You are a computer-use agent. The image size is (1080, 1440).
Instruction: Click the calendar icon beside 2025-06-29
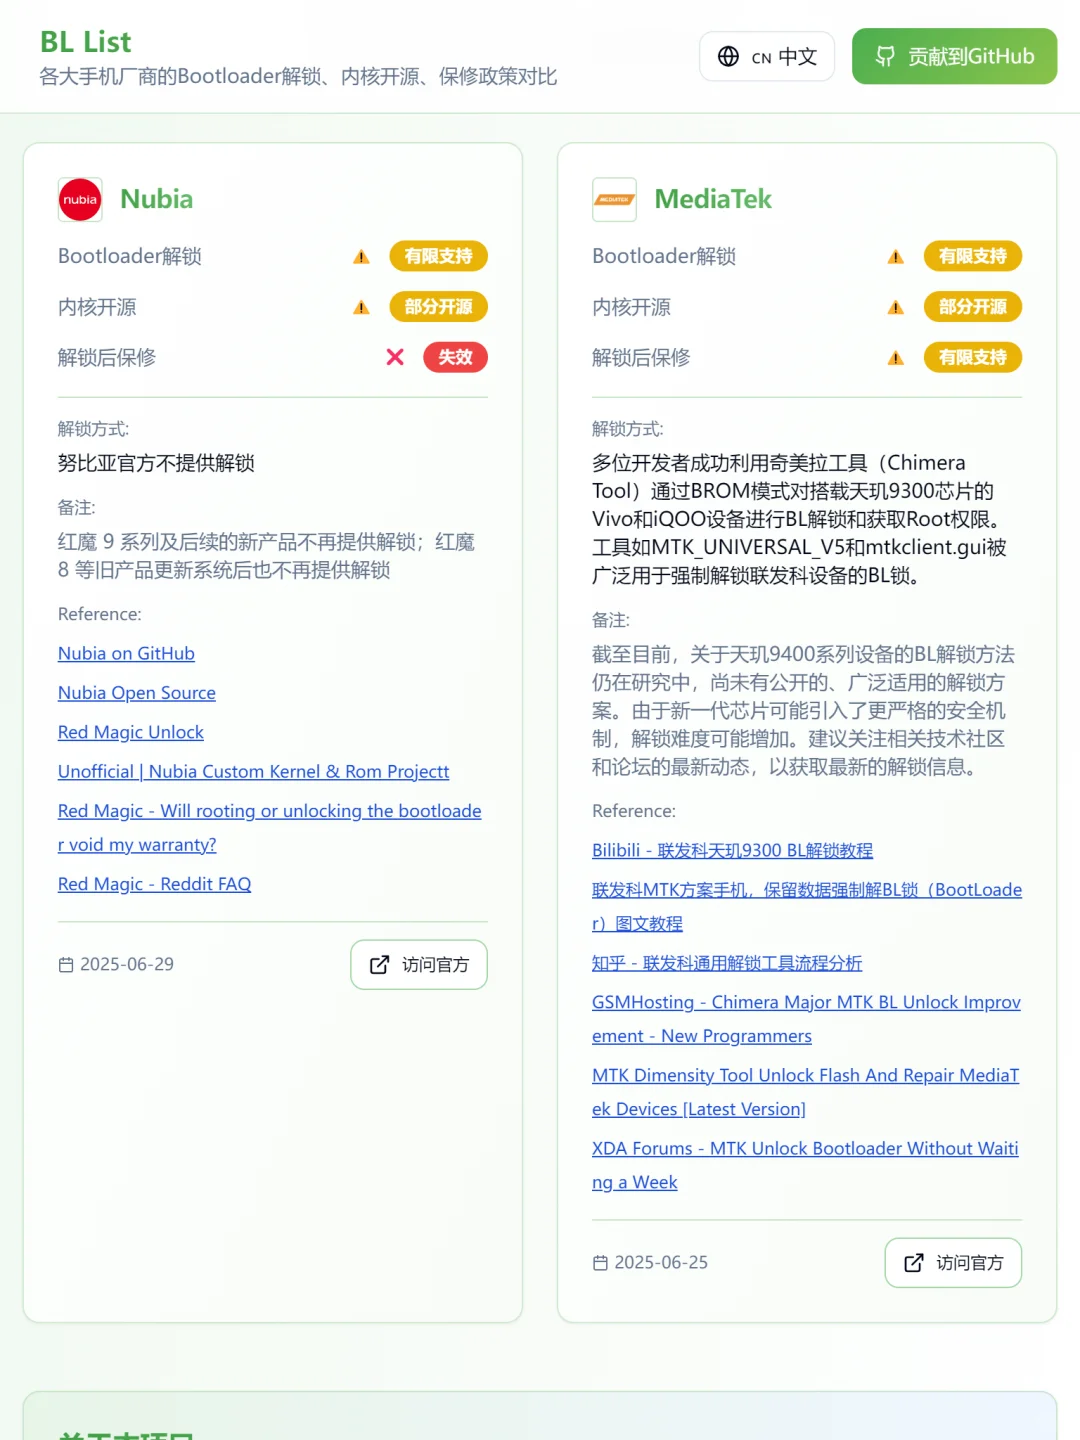pyautogui.click(x=65, y=964)
